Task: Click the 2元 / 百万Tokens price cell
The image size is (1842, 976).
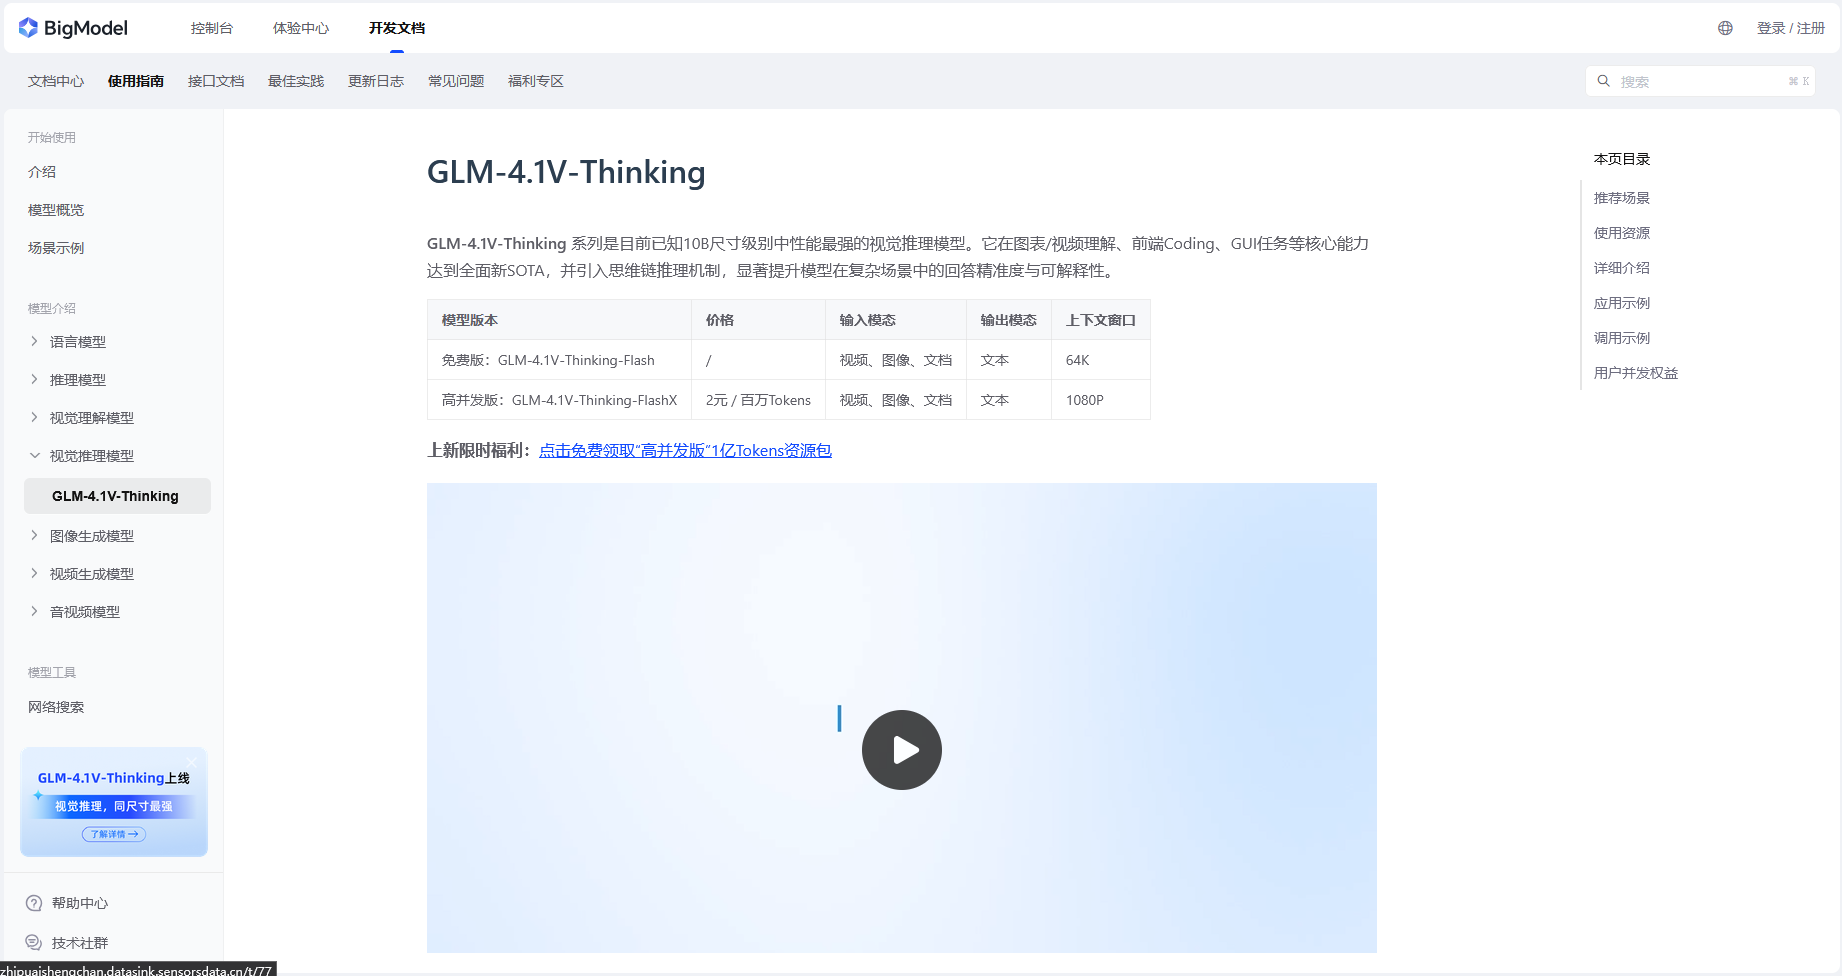Action: [x=758, y=400]
